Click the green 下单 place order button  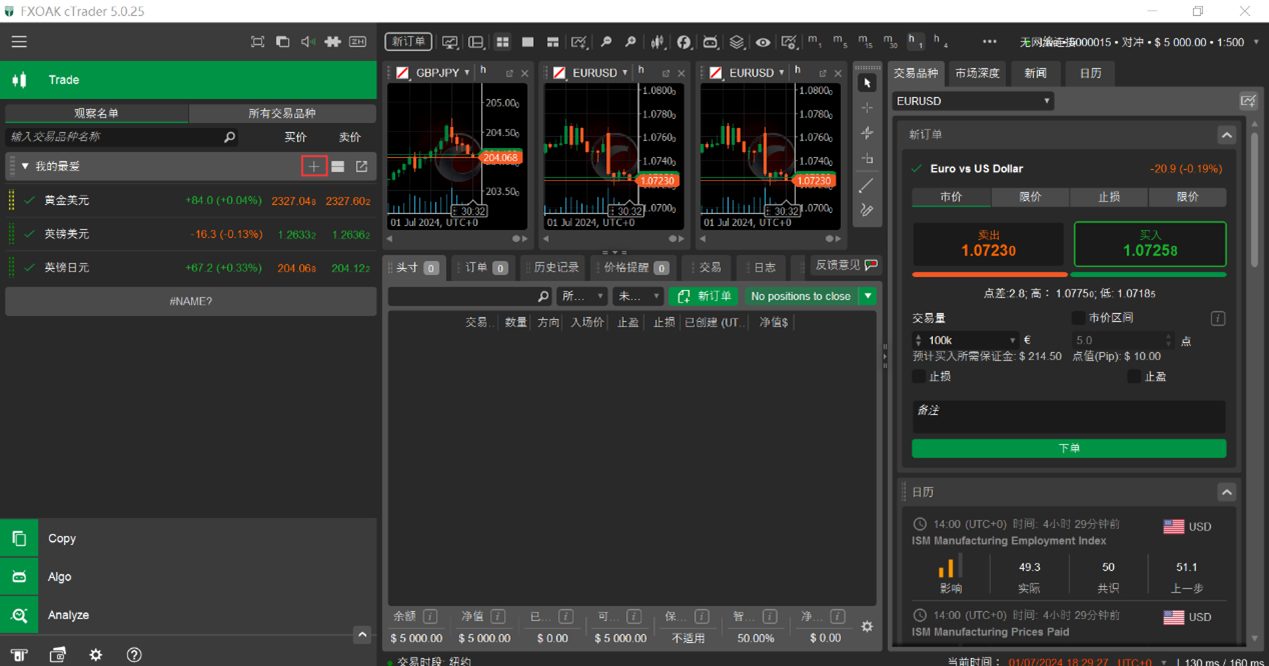click(x=1067, y=448)
